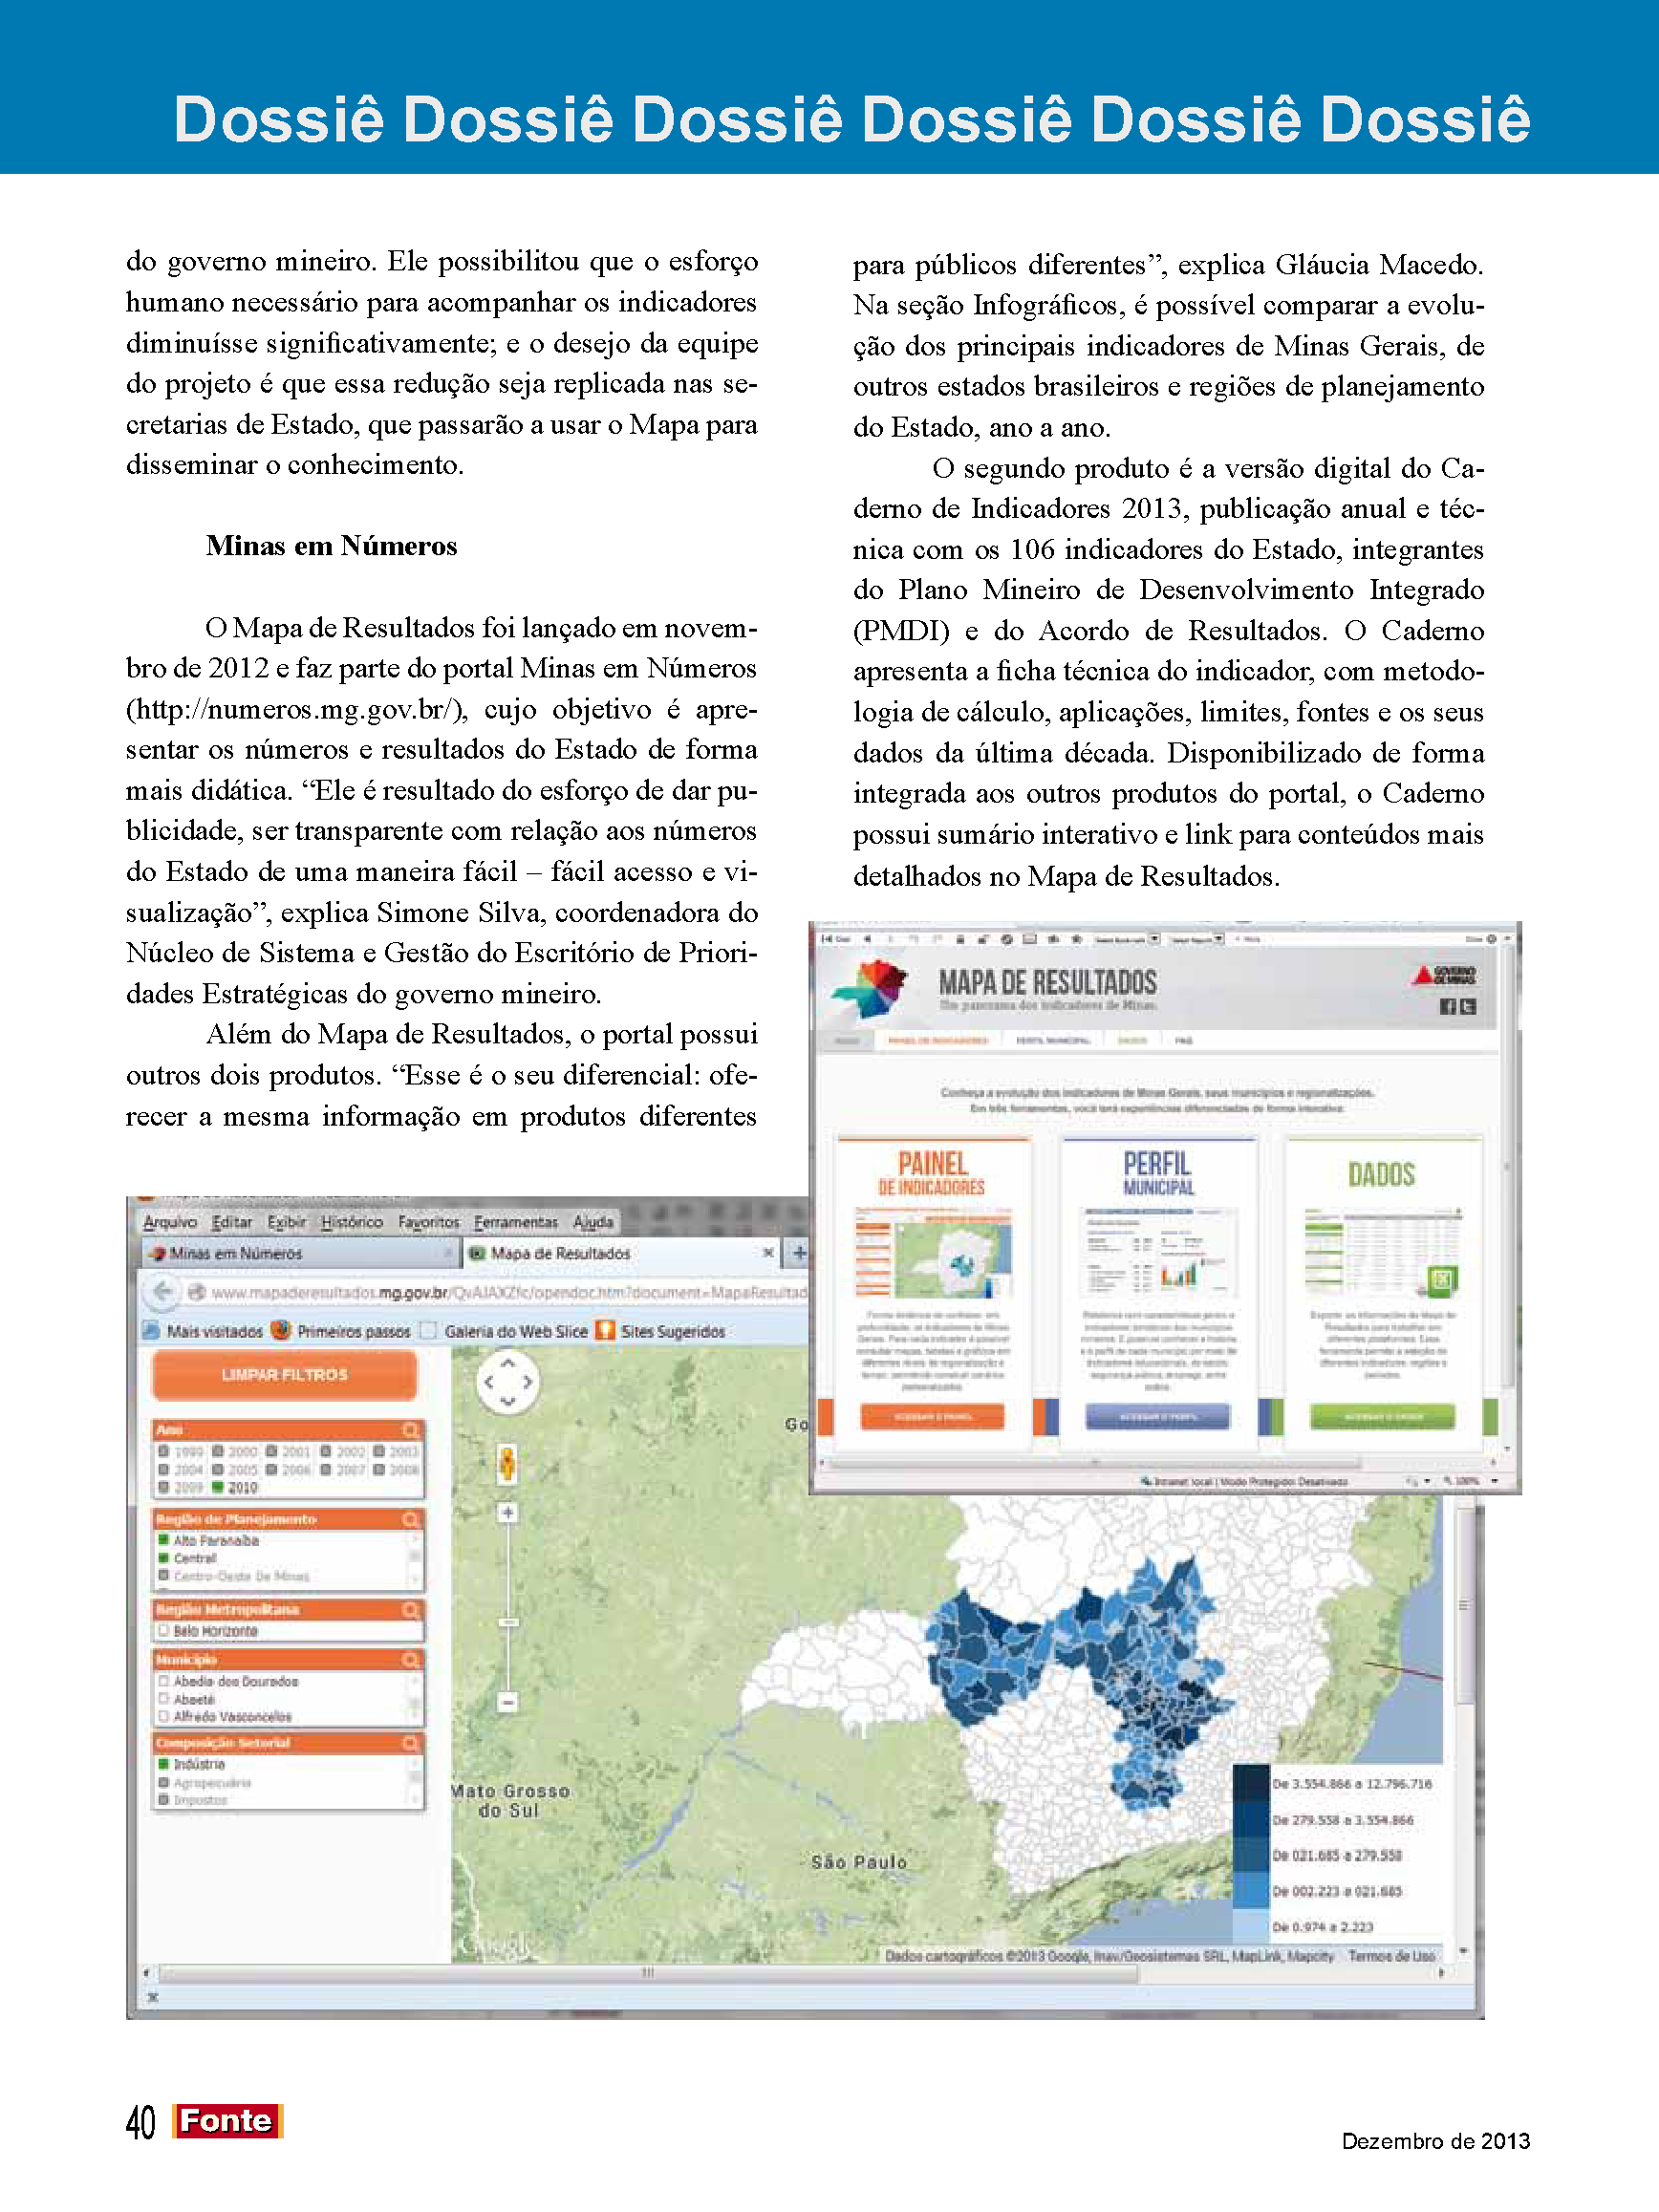Viewport: 1659px width, 2212px height.
Task: Pan the map right with the arrow
Action: point(527,1382)
